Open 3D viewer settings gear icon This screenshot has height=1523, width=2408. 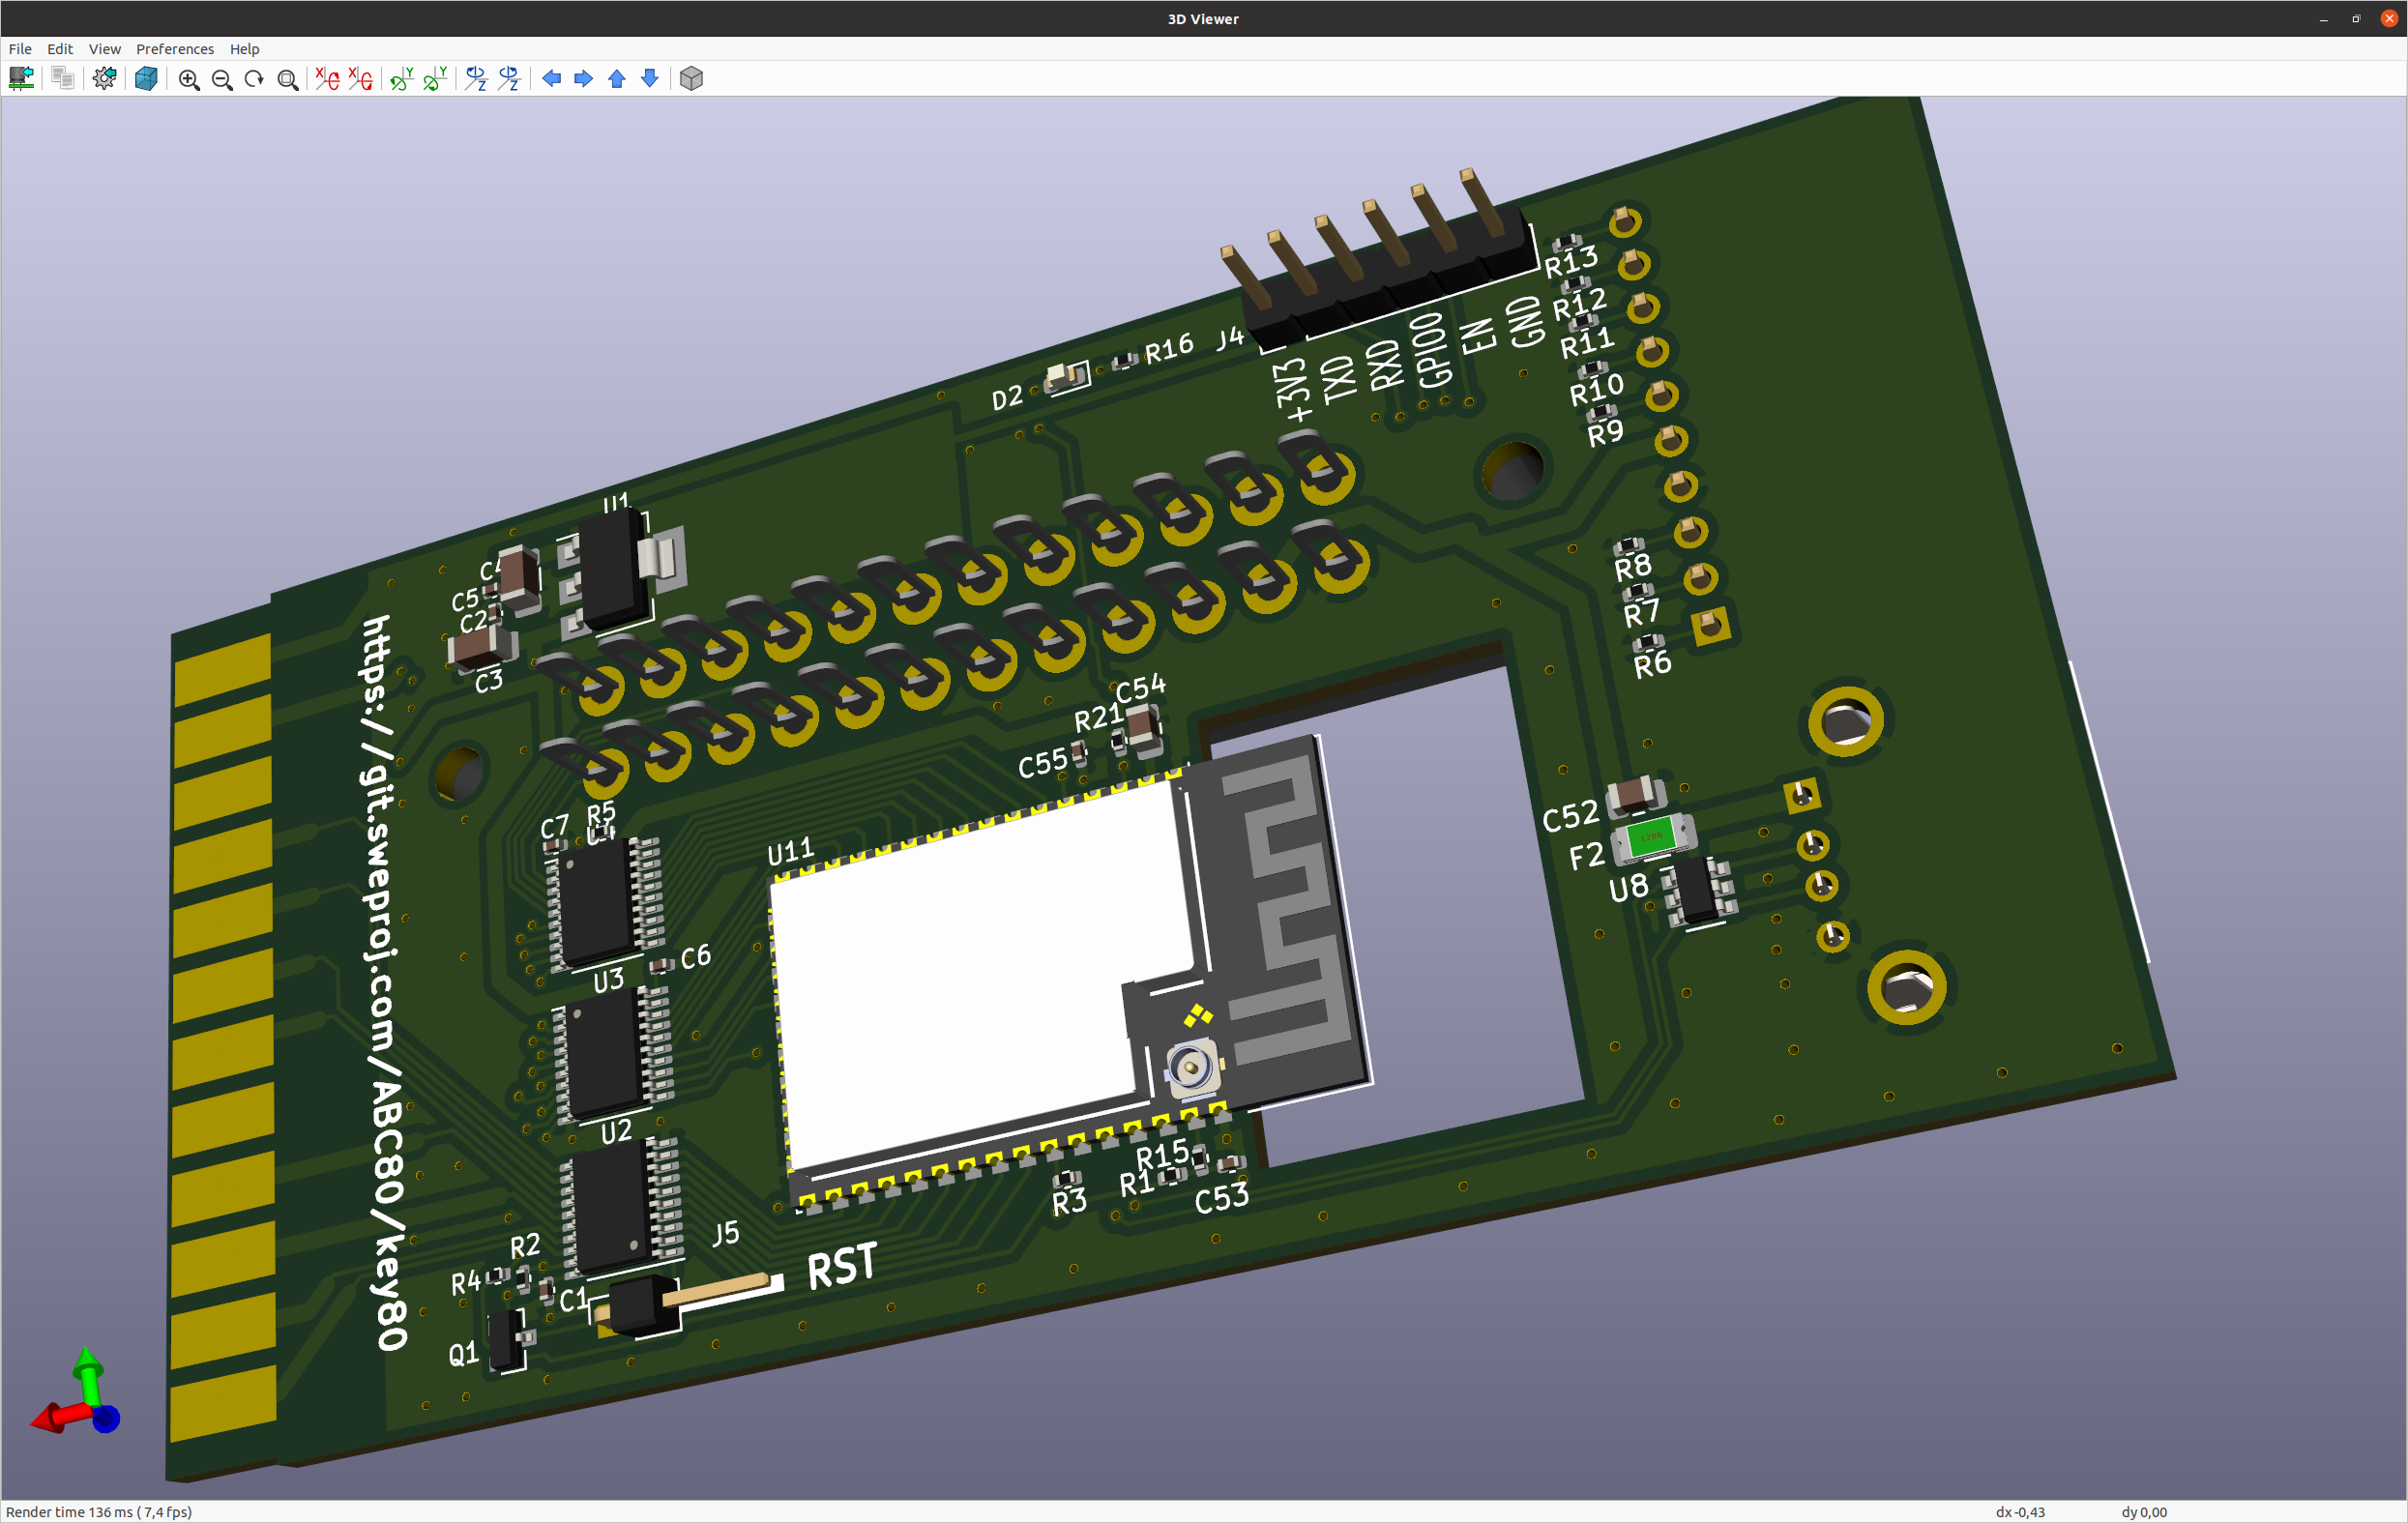(104, 78)
